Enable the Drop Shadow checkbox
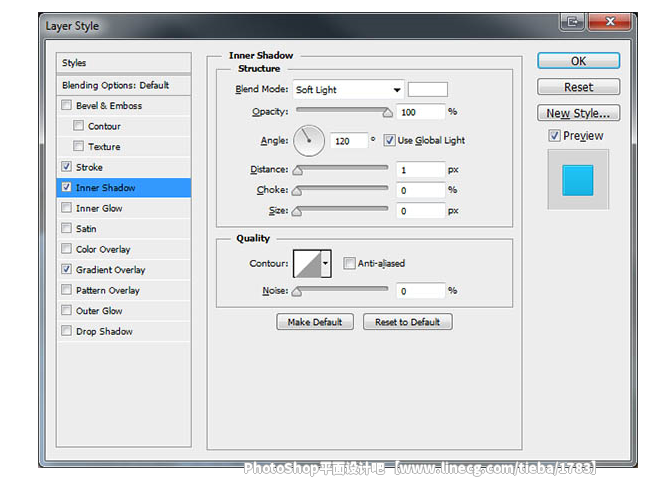Image resolution: width=652 pixels, height=487 pixels. 66,331
